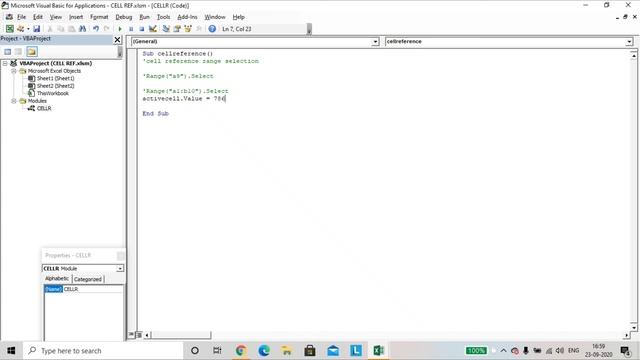
Task: Collapse the VBAProject (CELL REF.xlsm) node
Action: [5, 63]
